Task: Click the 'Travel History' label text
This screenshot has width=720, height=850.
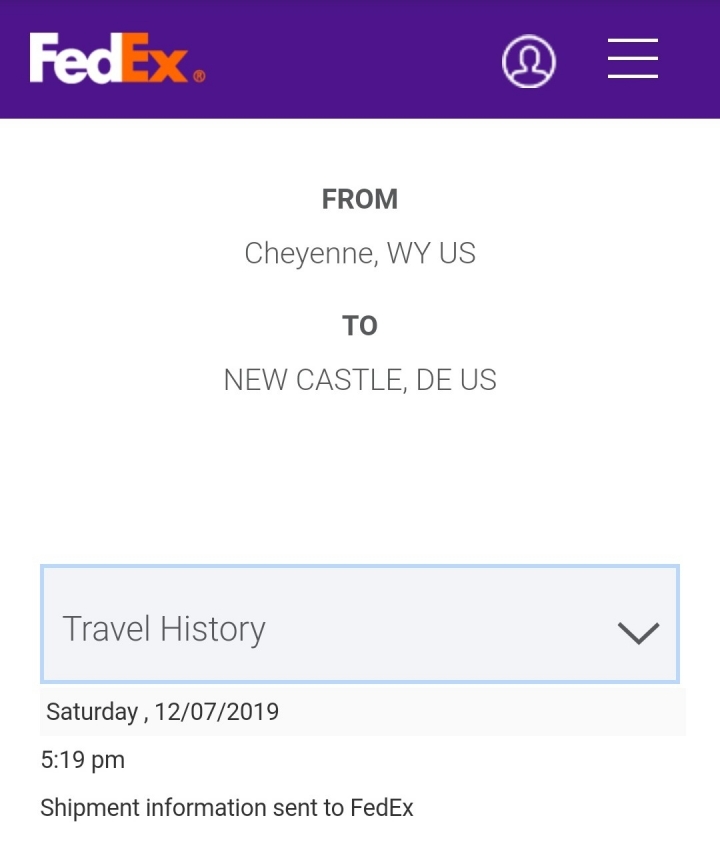Action: coord(164,629)
